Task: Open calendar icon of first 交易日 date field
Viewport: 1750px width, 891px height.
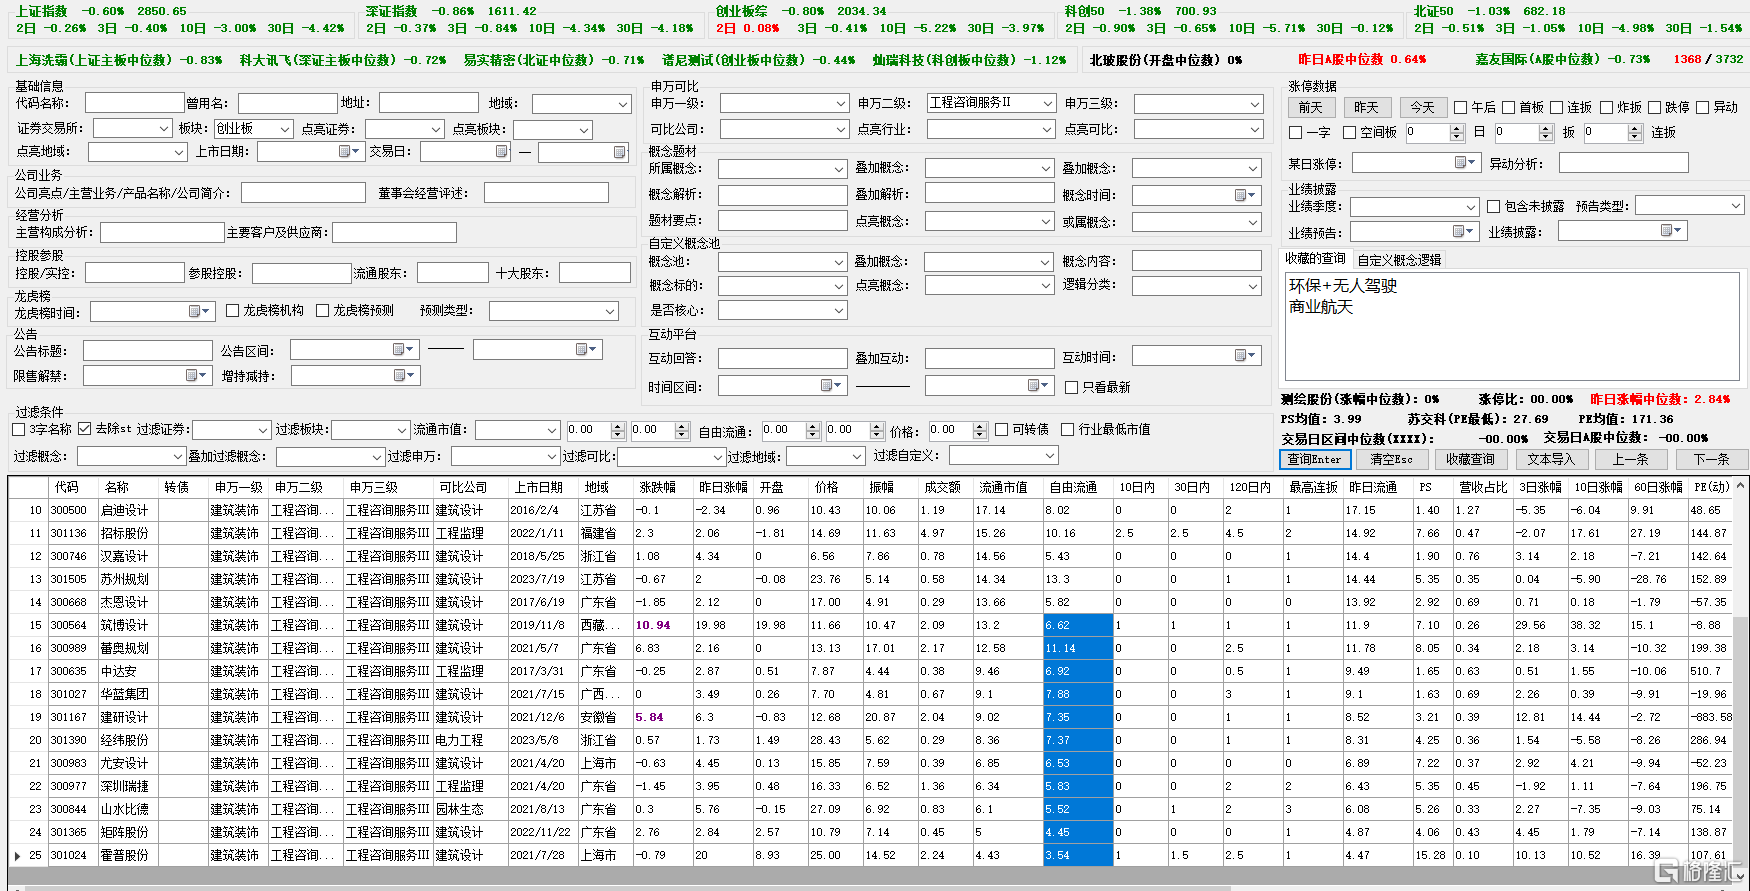Action: (x=502, y=151)
